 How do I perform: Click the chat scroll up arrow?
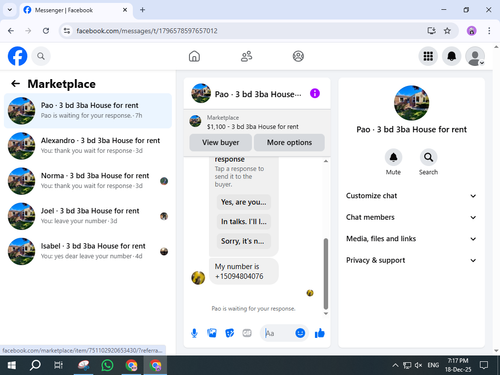[326, 161]
